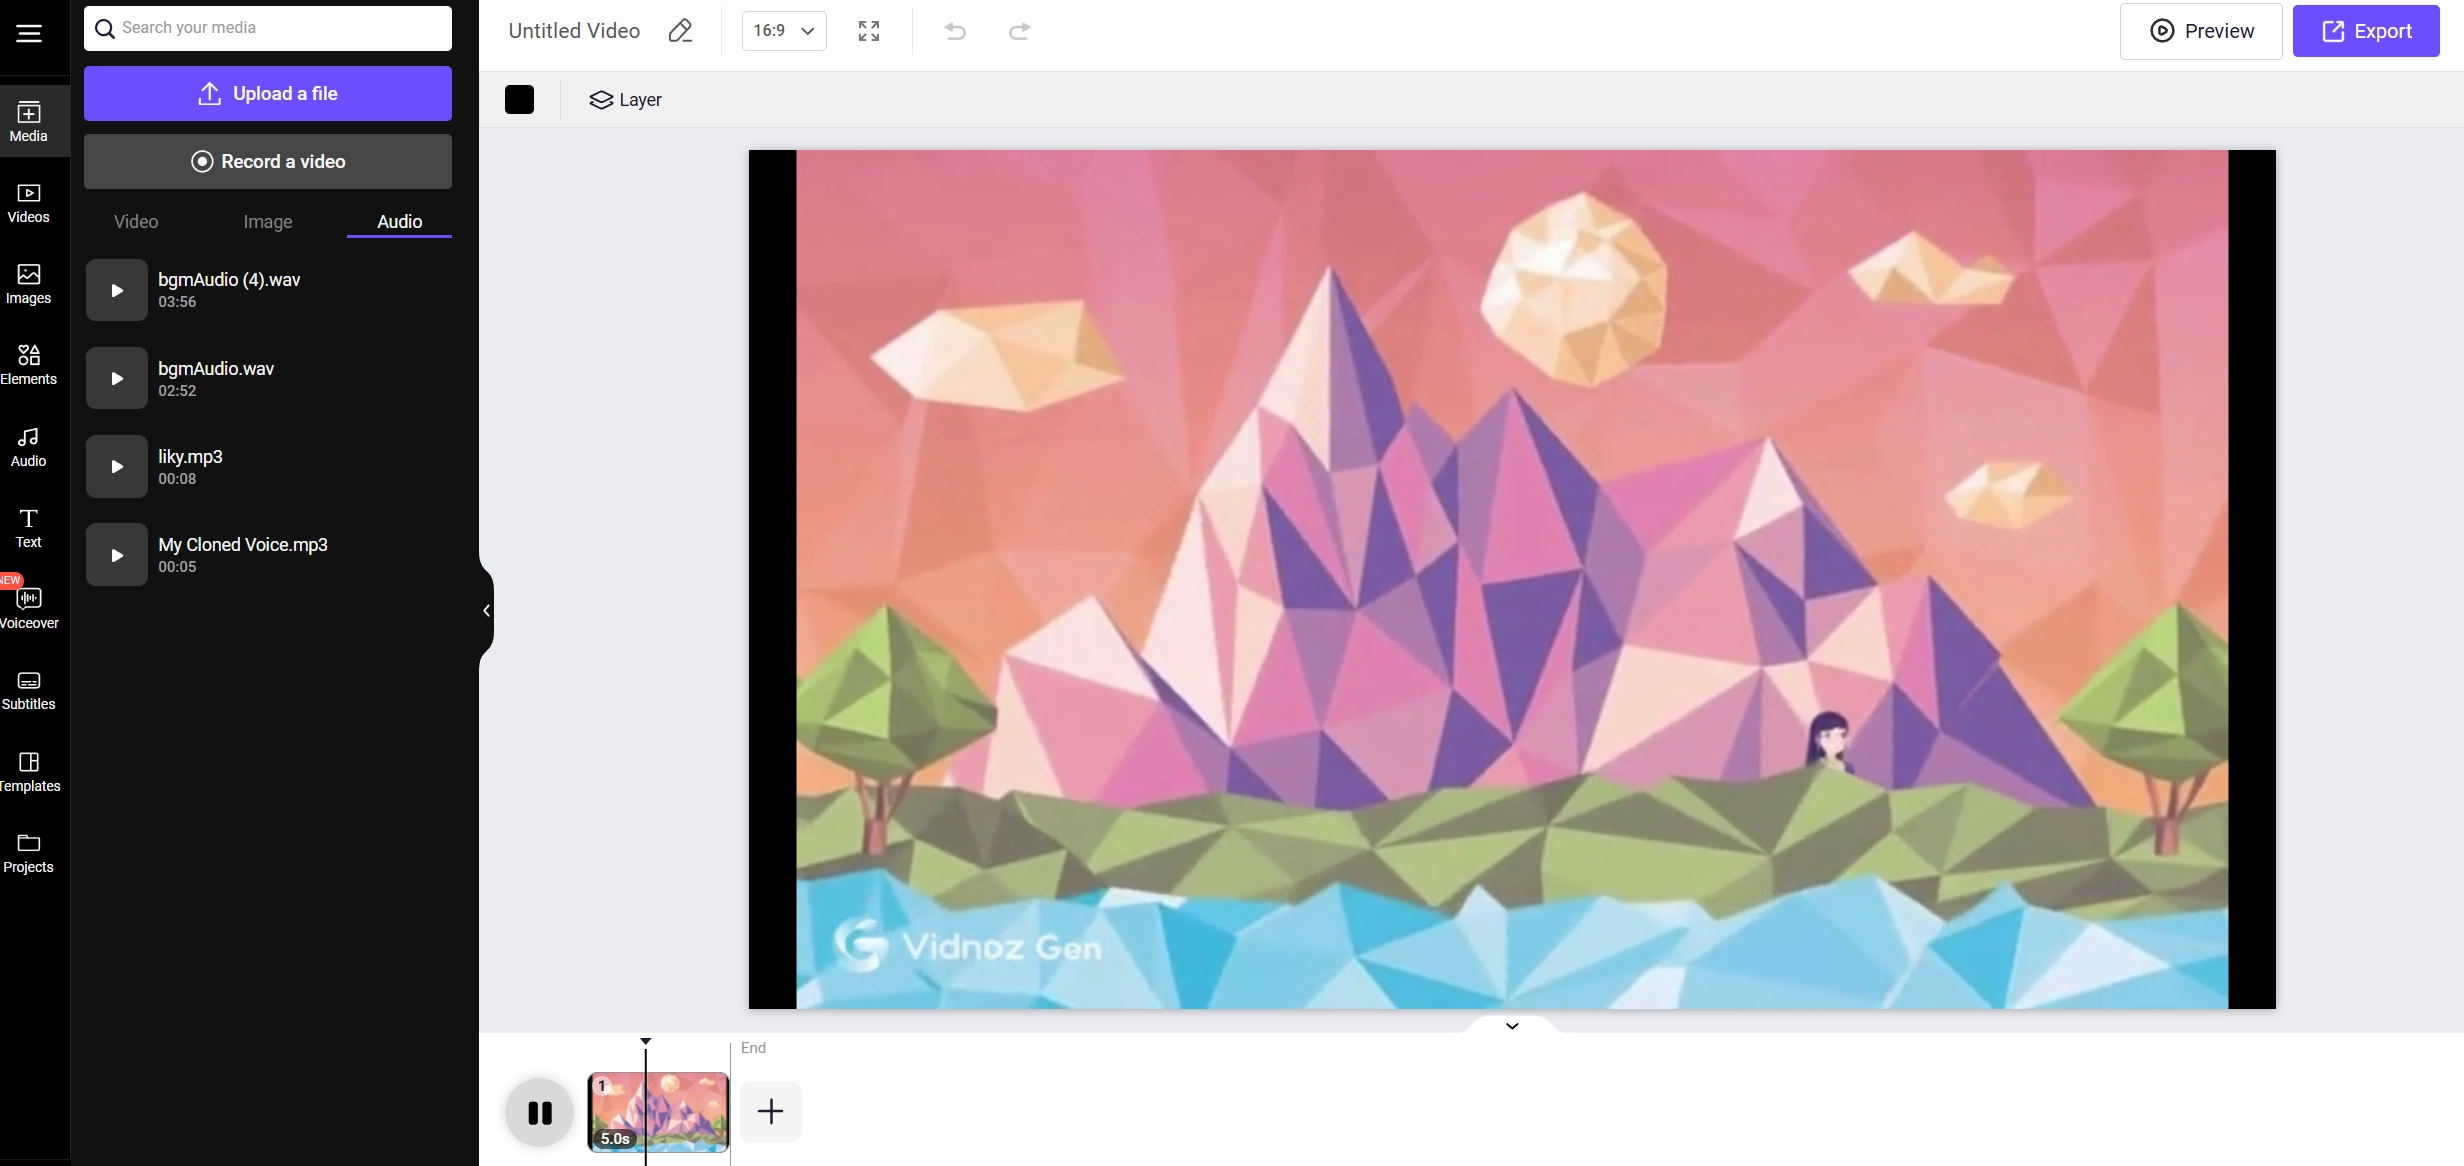Open the background color swatch
This screenshot has height=1166, width=2464.
tap(520, 99)
